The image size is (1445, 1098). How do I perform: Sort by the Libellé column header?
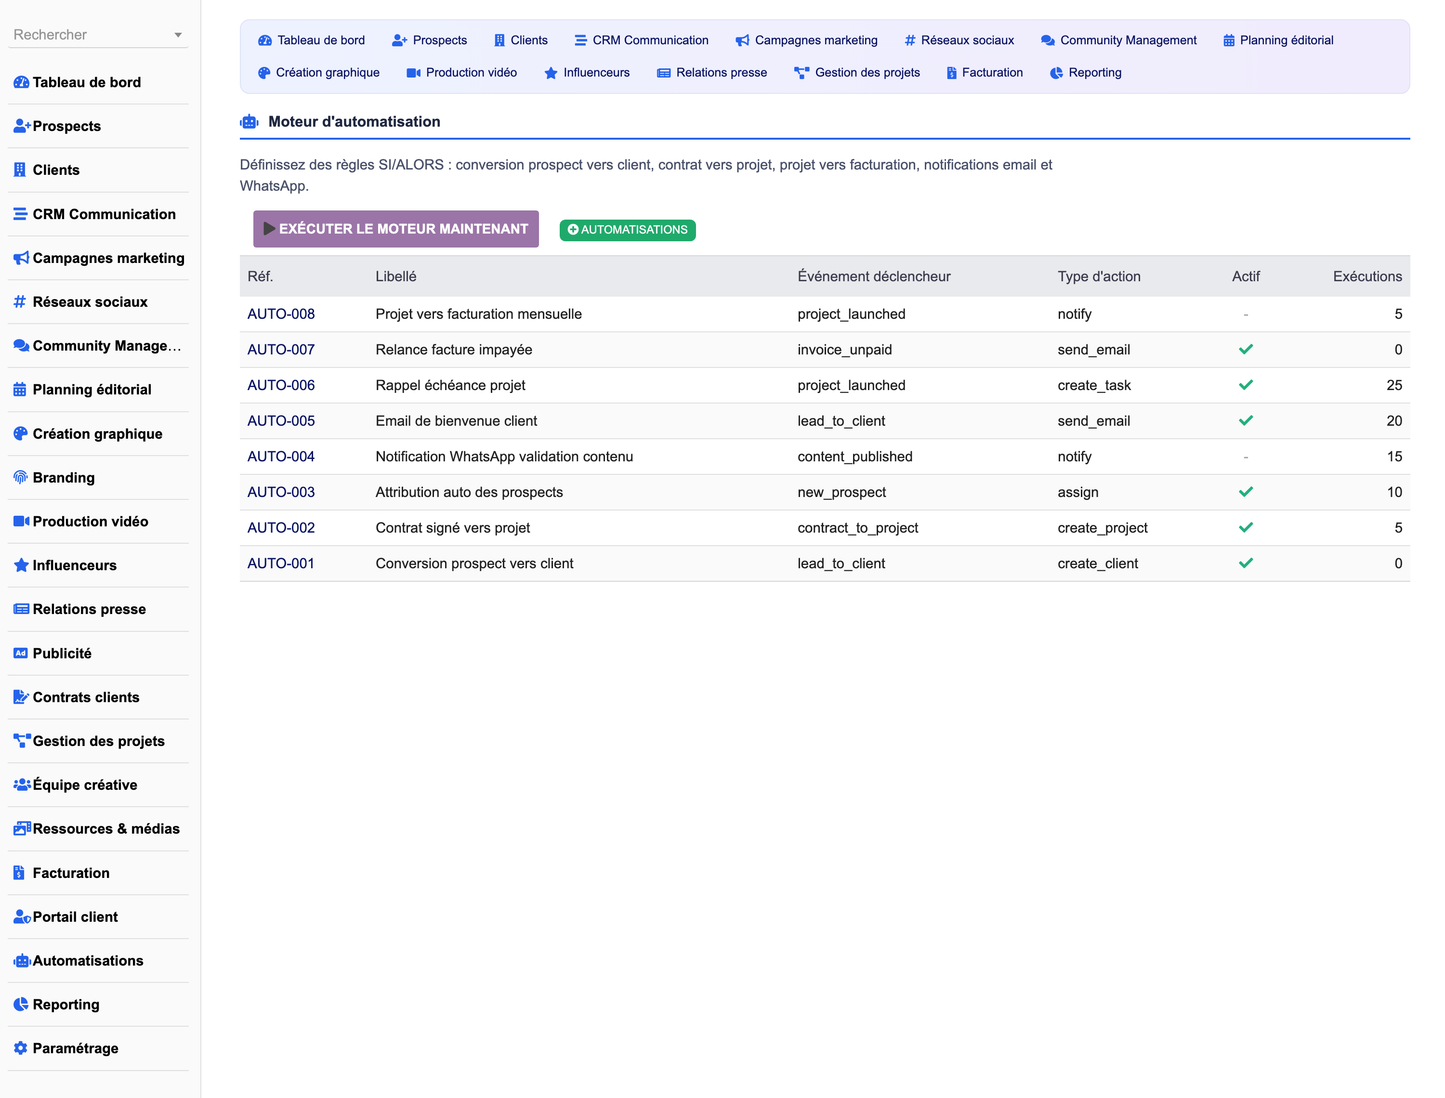[396, 276]
